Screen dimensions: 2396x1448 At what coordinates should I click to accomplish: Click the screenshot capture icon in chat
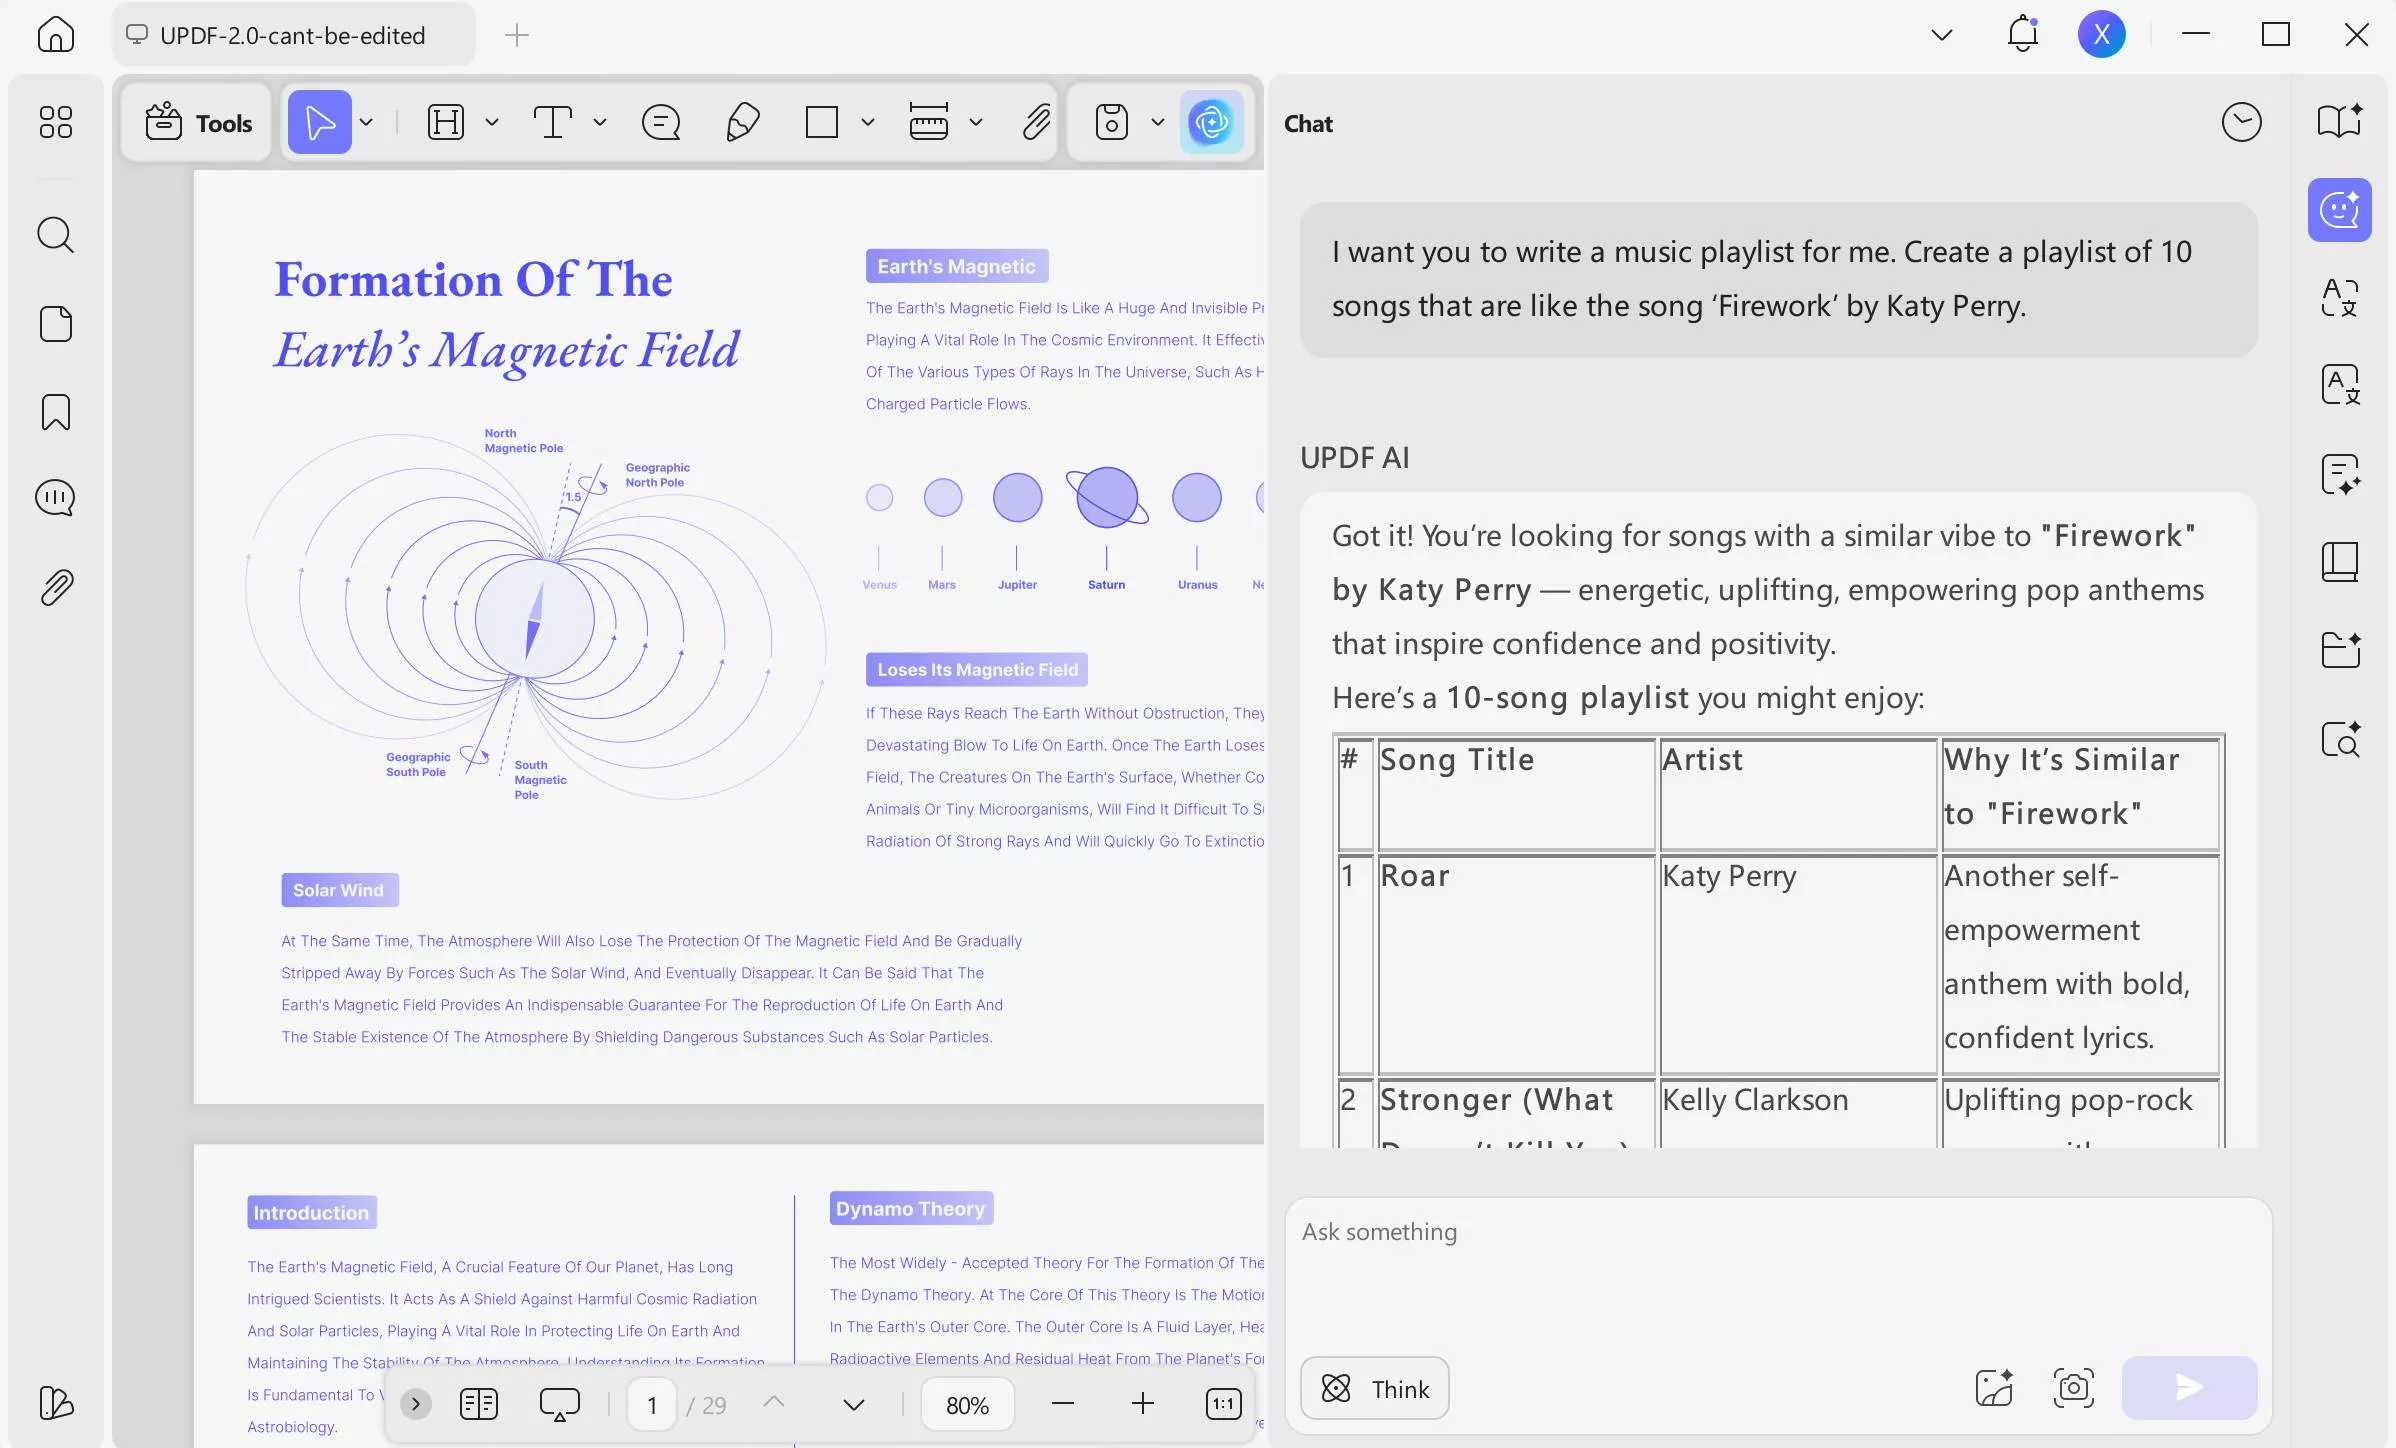coord(2074,1388)
